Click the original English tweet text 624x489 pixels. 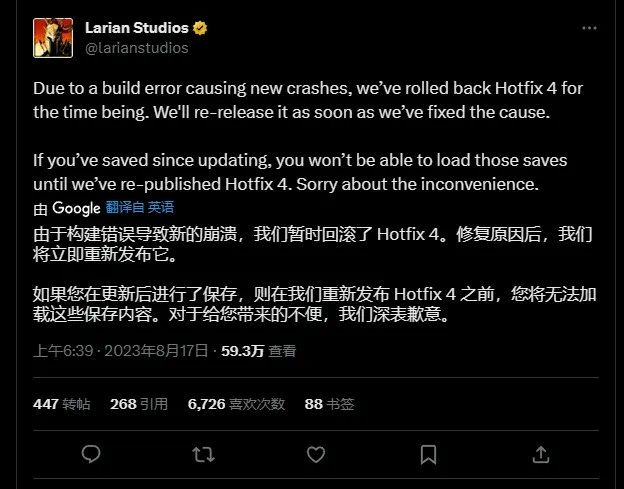pos(308,136)
